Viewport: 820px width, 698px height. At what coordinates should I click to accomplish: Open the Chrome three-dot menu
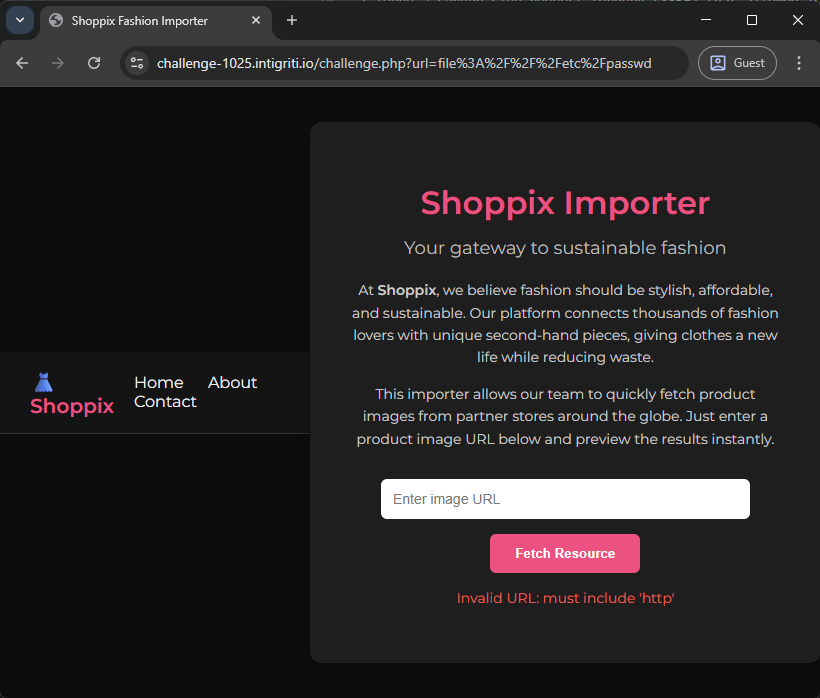click(x=799, y=63)
